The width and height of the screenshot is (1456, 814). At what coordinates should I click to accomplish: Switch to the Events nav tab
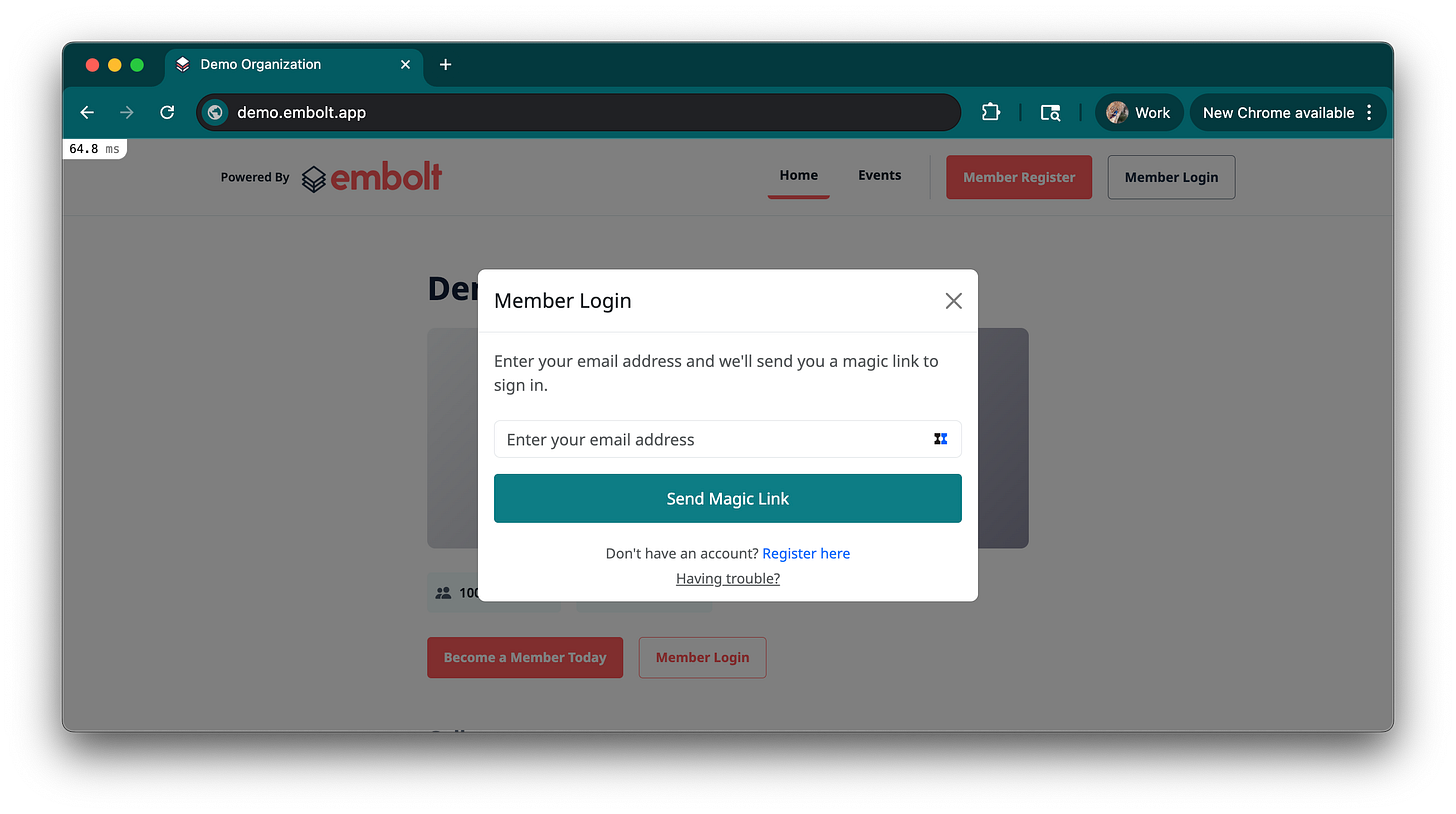879,175
